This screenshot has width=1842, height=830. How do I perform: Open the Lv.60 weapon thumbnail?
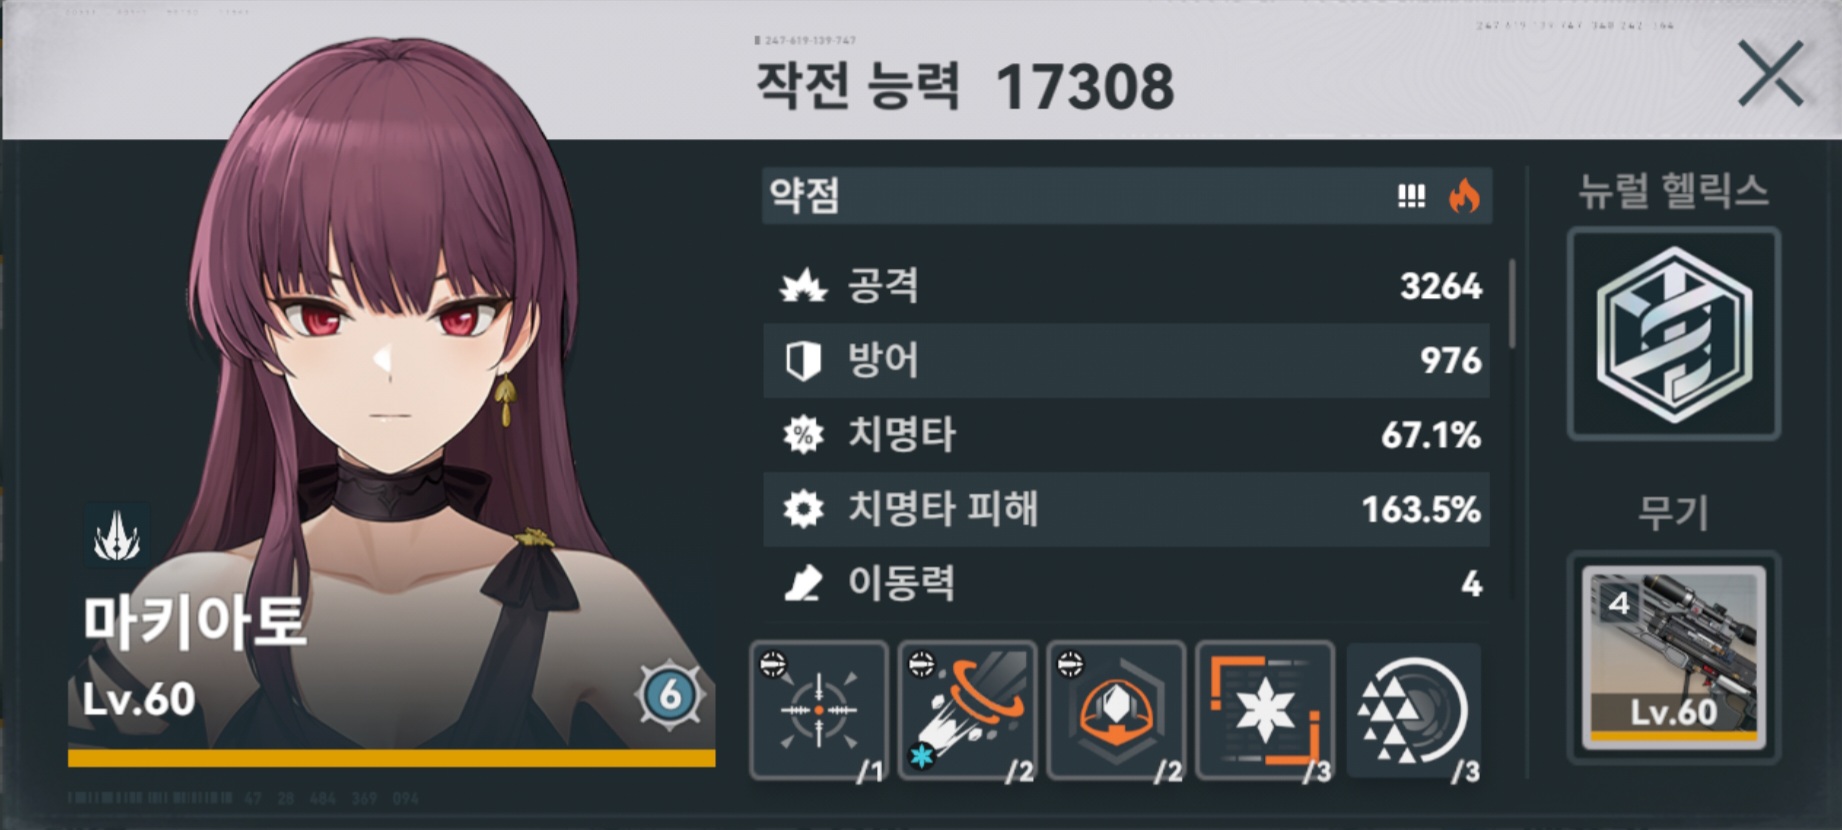1674,657
